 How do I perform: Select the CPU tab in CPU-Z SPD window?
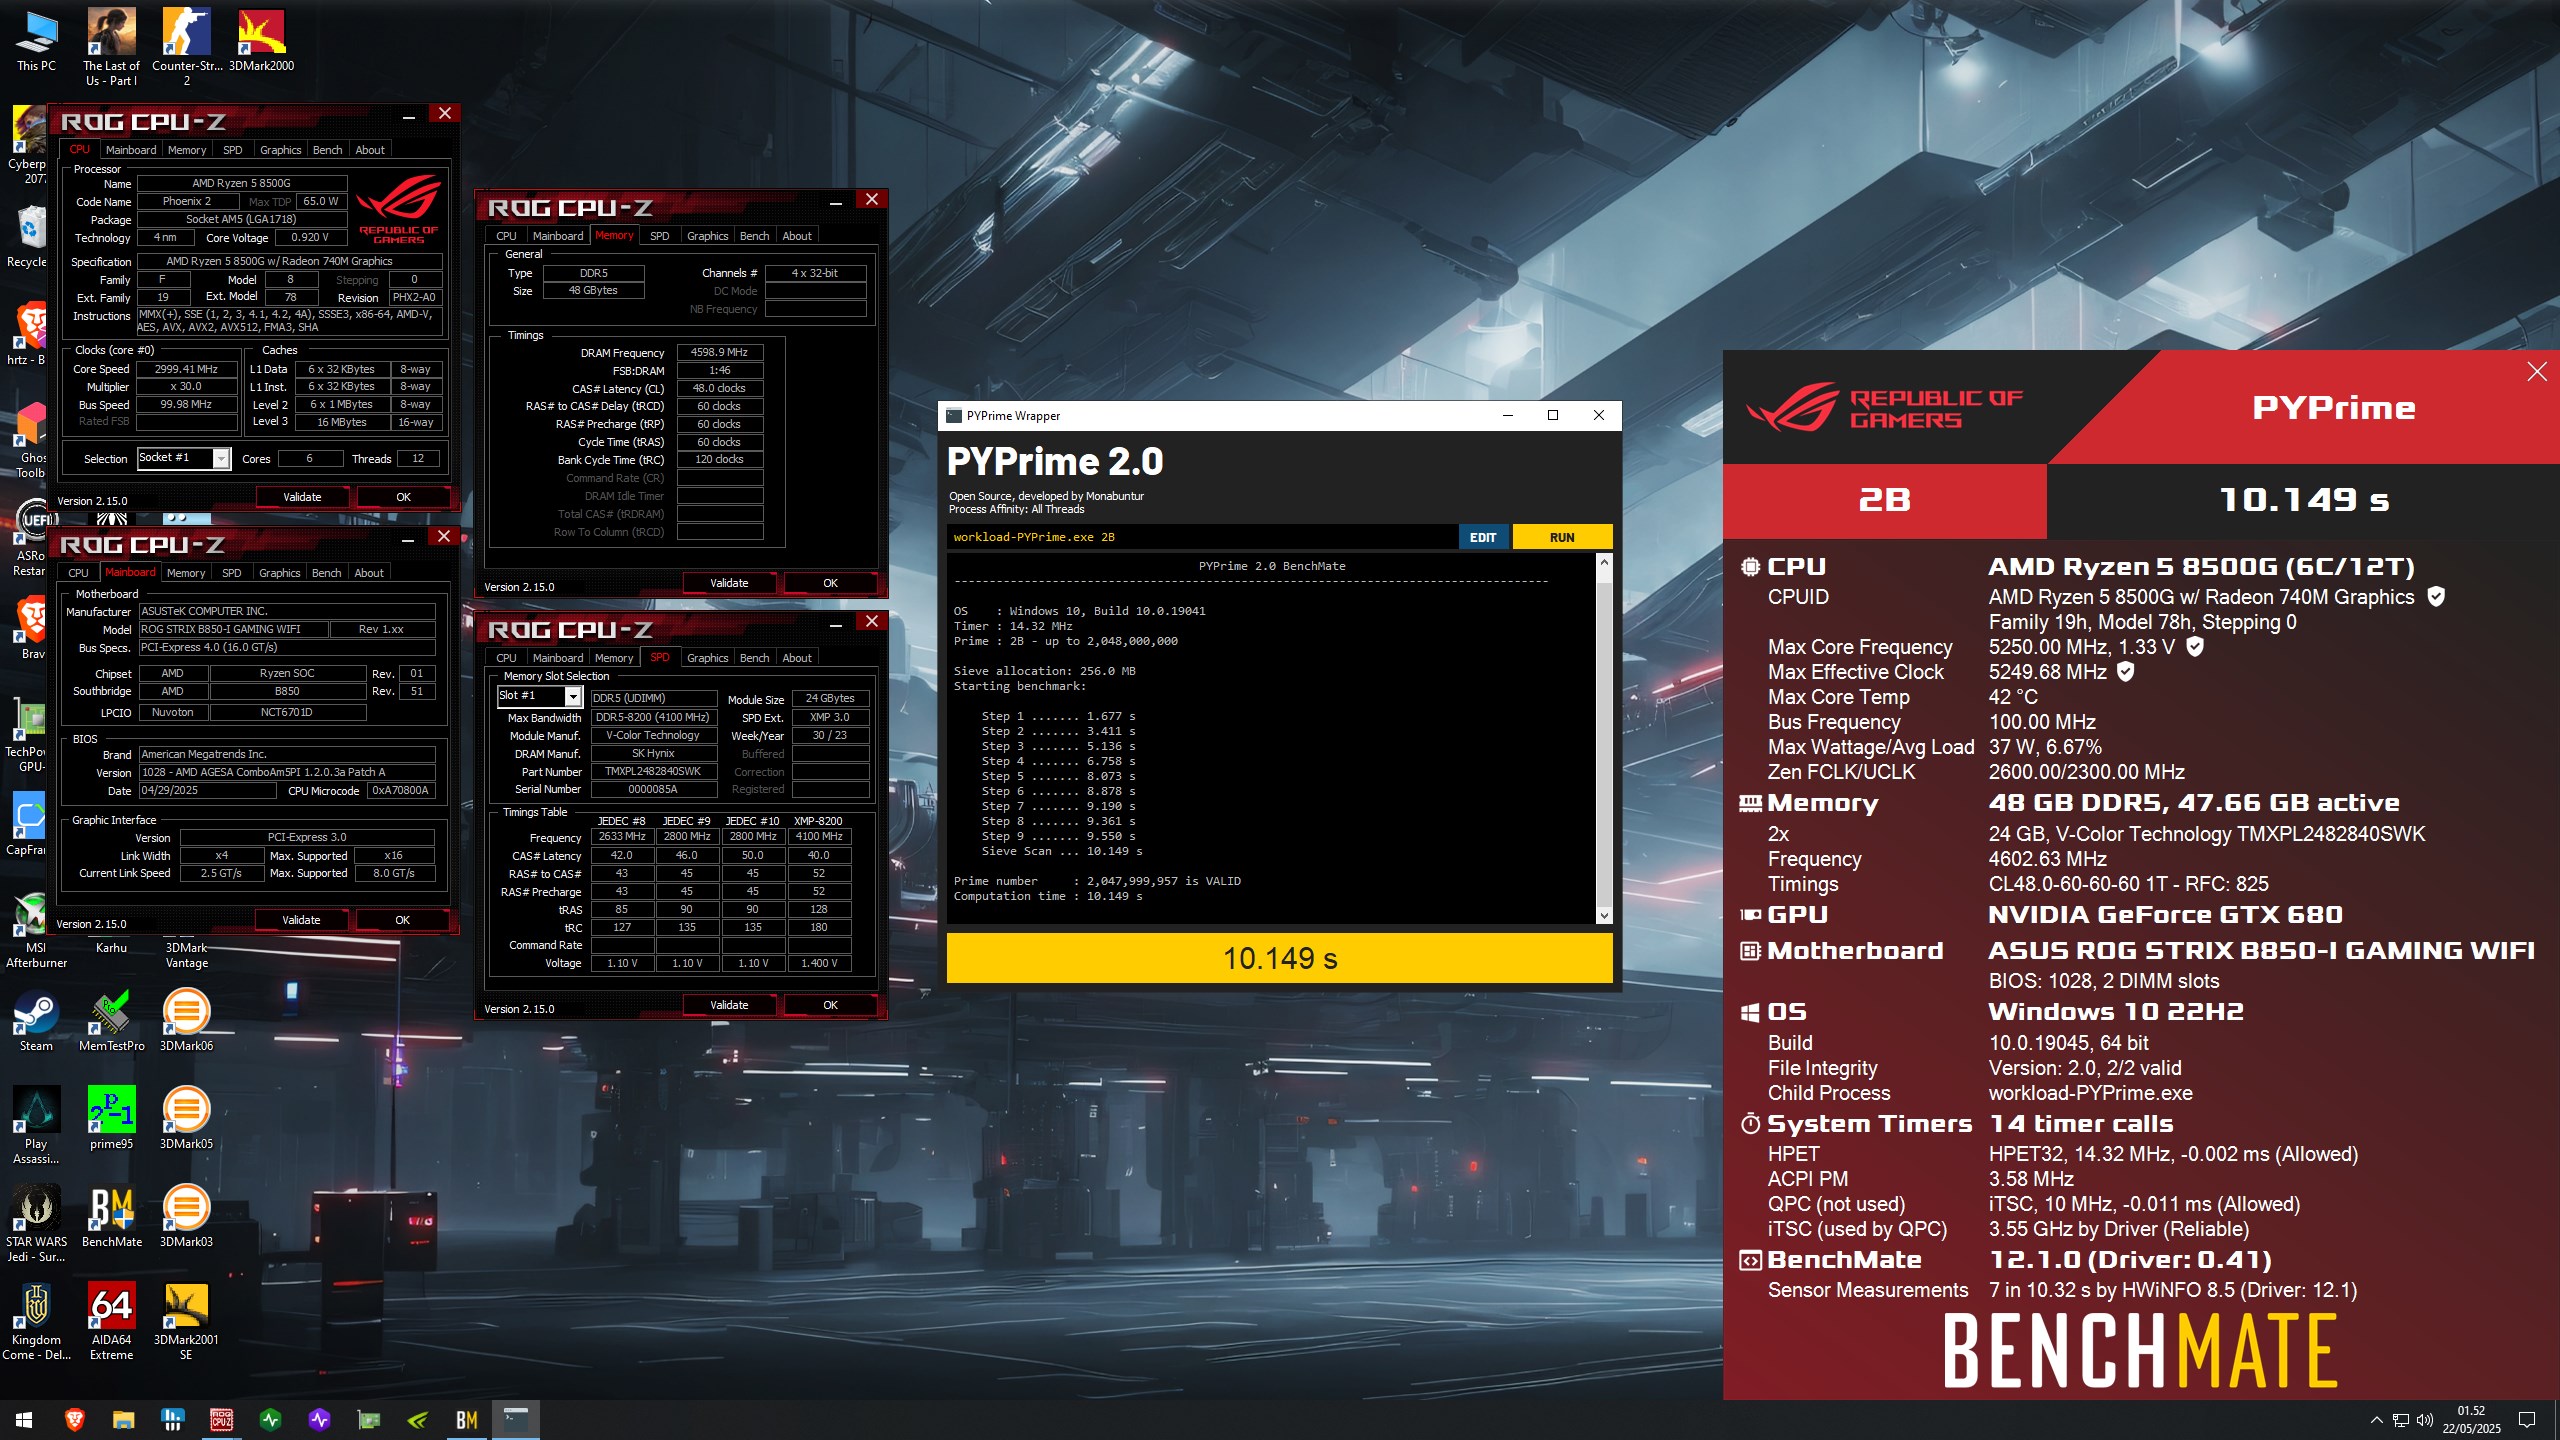pos(506,658)
